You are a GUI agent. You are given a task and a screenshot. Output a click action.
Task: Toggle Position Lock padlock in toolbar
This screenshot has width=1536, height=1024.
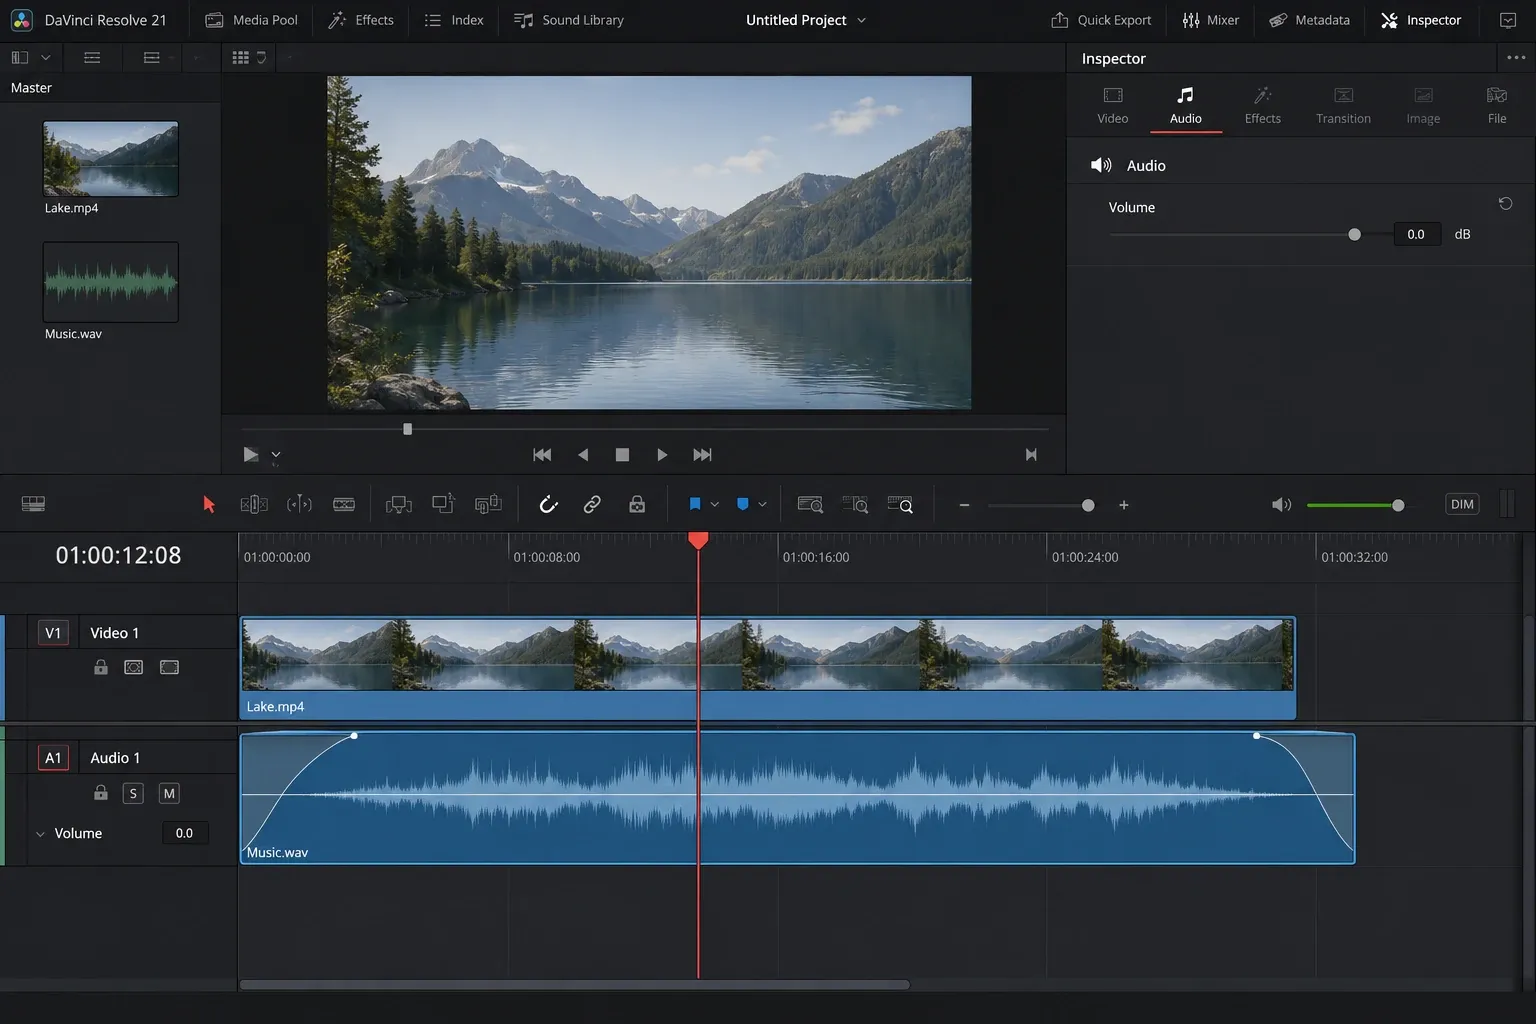pyautogui.click(x=637, y=505)
